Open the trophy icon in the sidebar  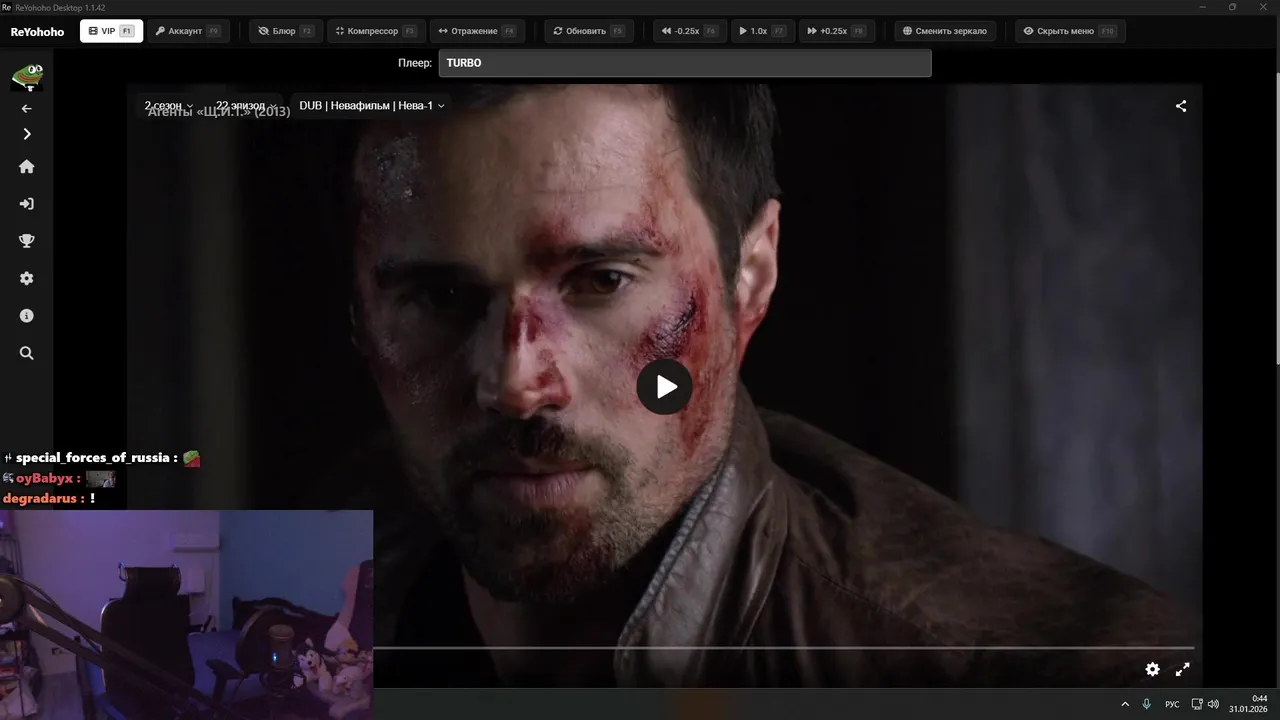point(27,241)
